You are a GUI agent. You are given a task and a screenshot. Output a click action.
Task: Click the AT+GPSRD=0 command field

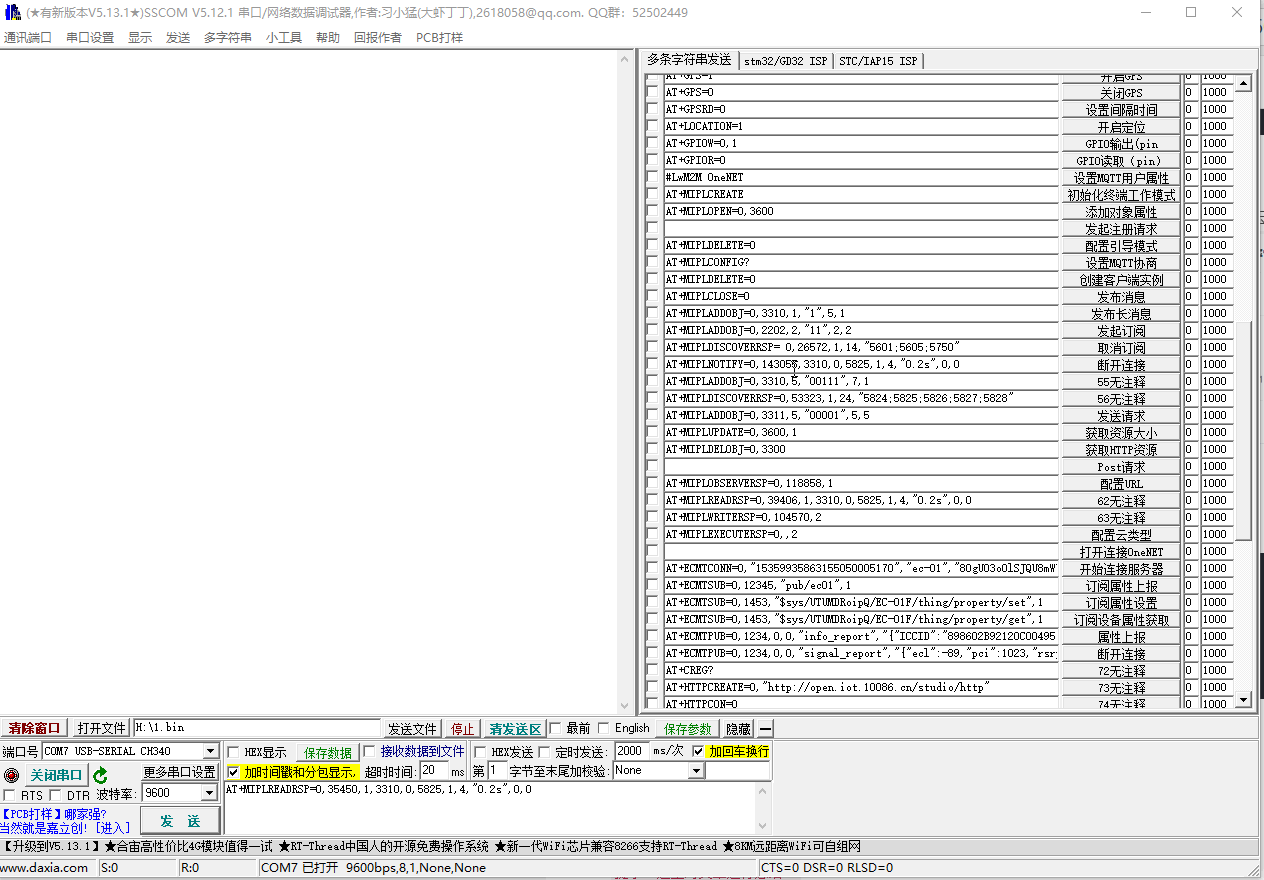[x=861, y=110]
